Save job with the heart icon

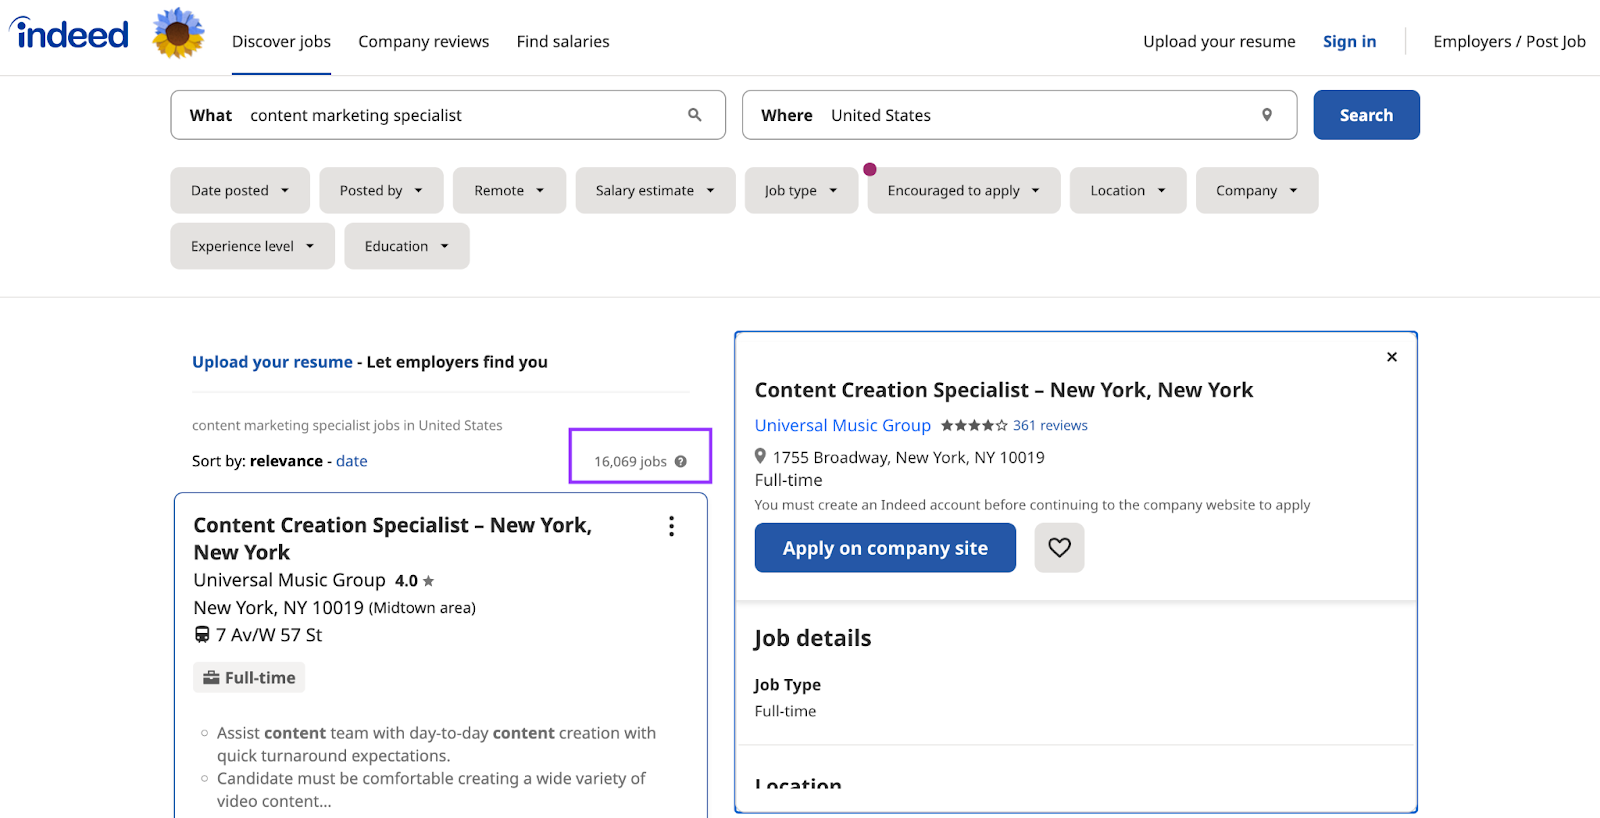(1059, 548)
